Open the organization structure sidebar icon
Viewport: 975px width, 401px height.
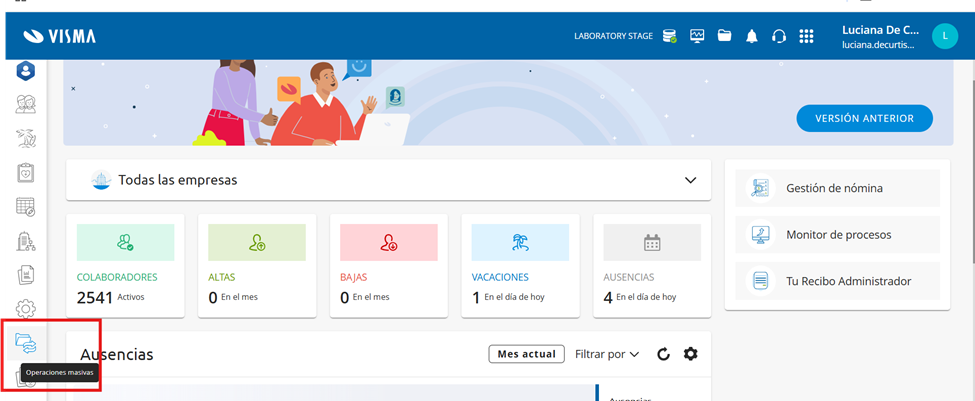pos(25,241)
